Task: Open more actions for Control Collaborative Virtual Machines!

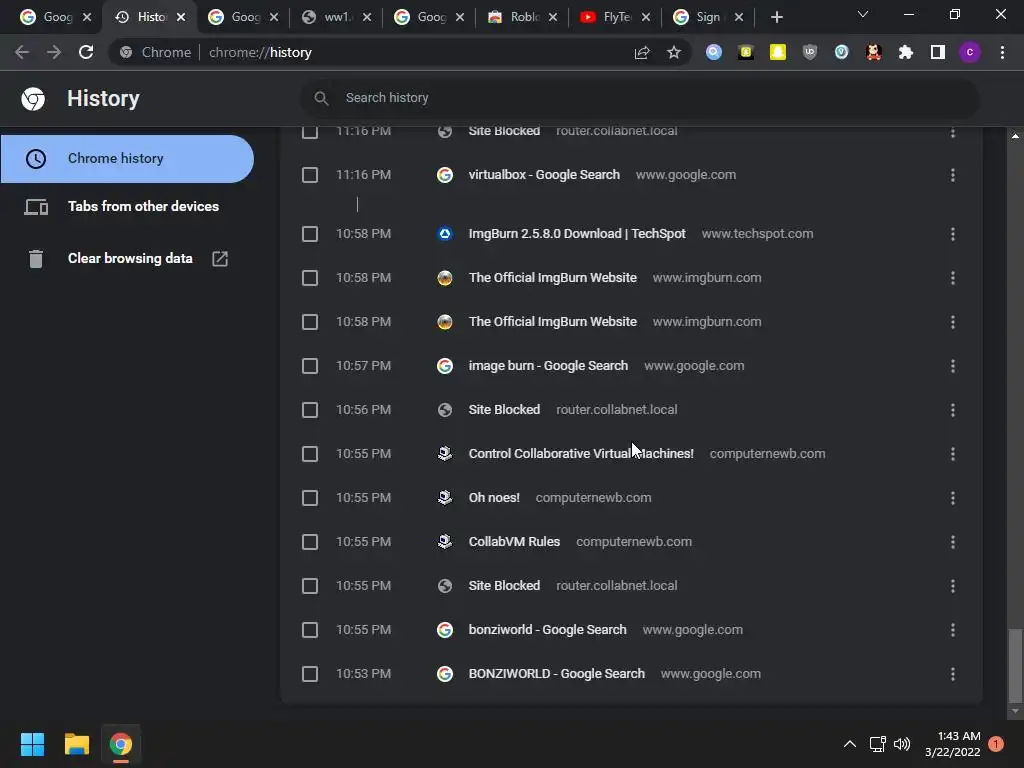Action: (953, 454)
